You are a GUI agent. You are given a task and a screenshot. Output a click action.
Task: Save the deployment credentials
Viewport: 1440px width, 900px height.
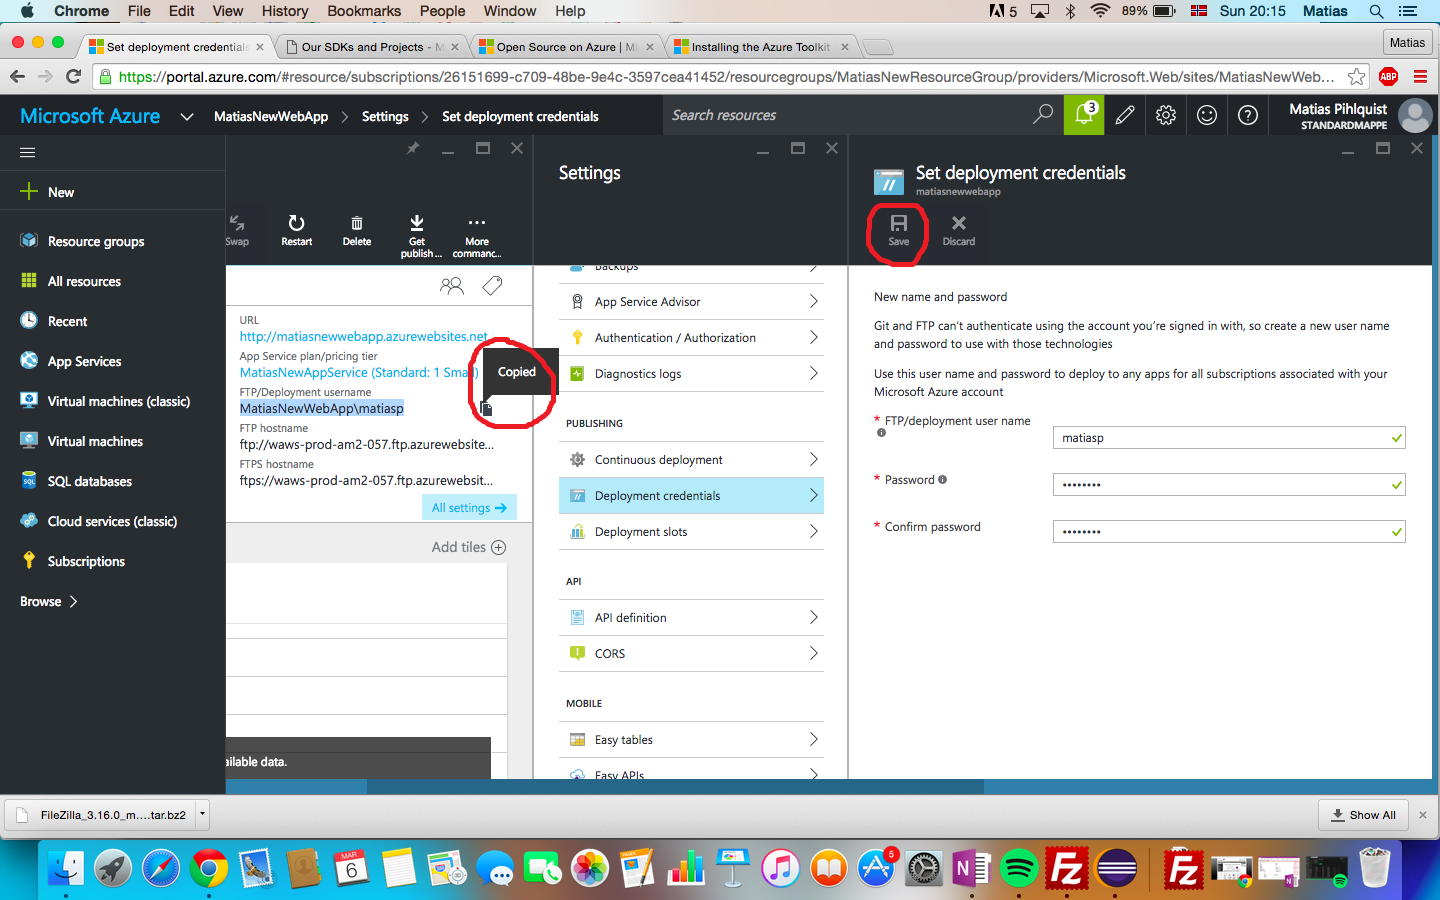[899, 229]
